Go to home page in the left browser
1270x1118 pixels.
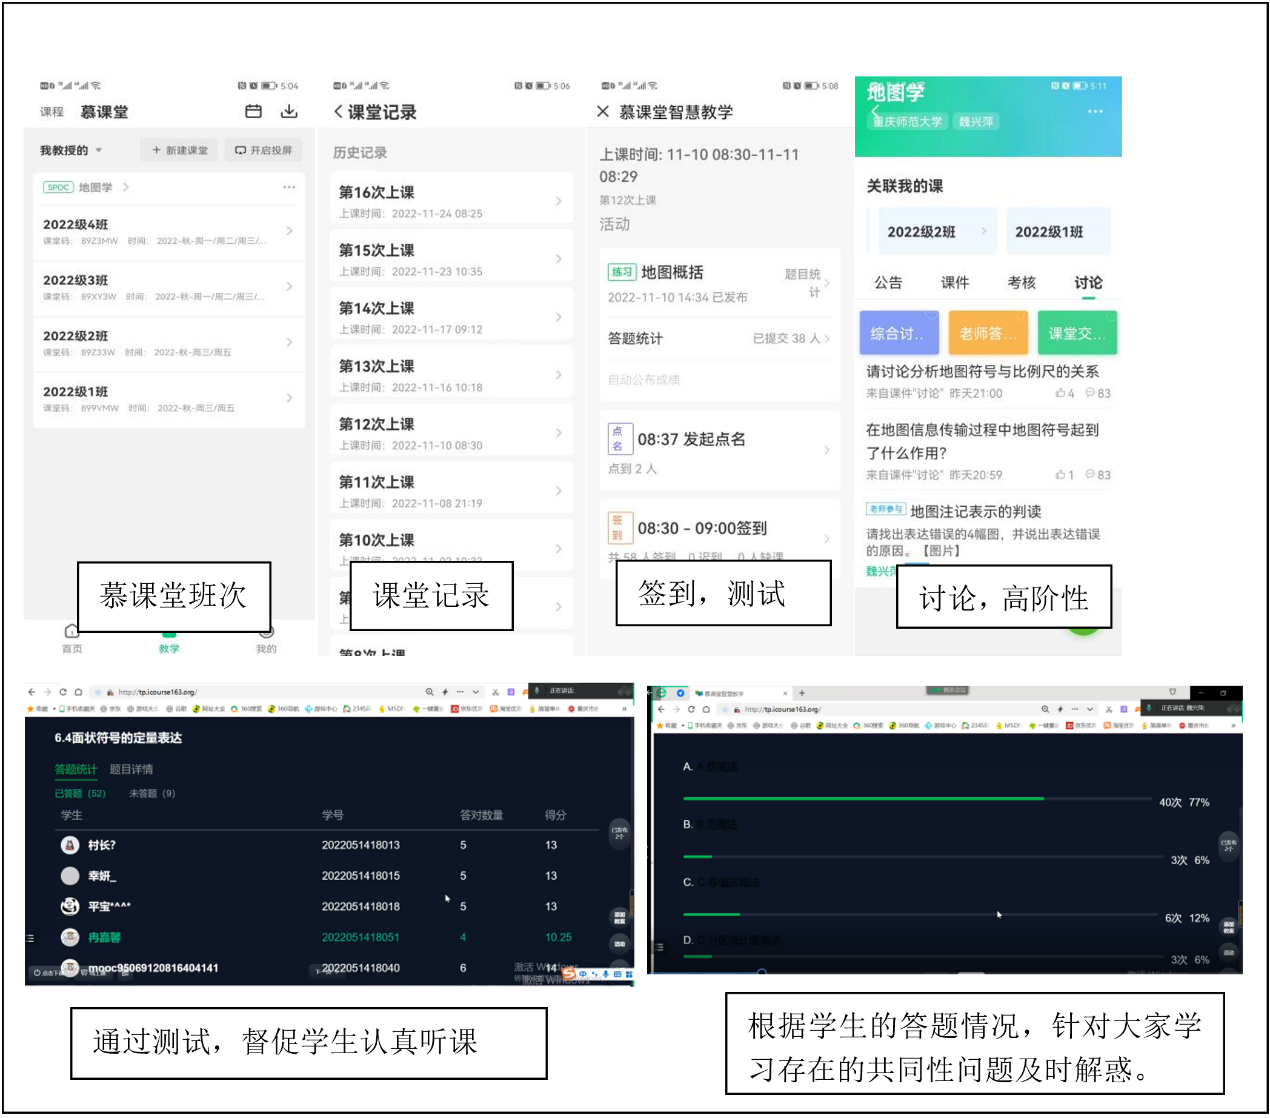78,692
